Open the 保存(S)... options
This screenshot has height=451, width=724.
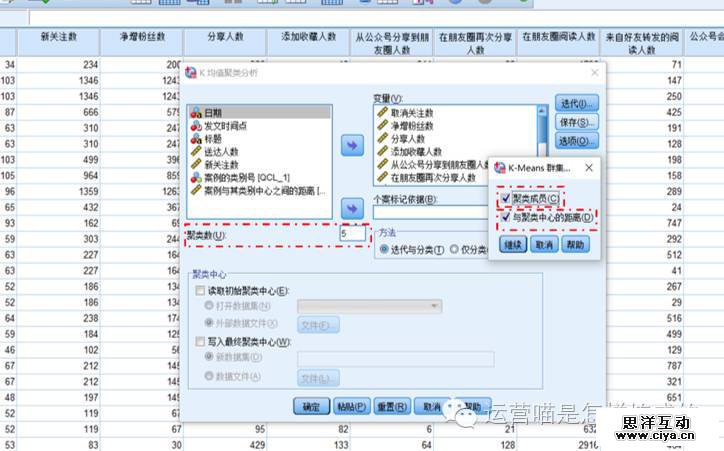[x=577, y=122]
